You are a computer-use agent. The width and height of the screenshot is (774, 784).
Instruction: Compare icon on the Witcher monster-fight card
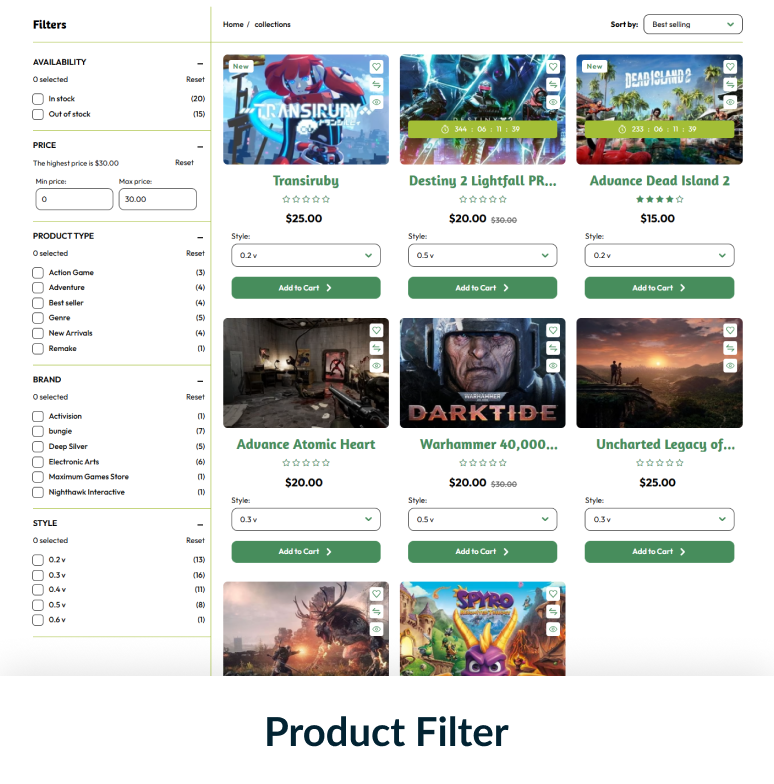(376, 612)
